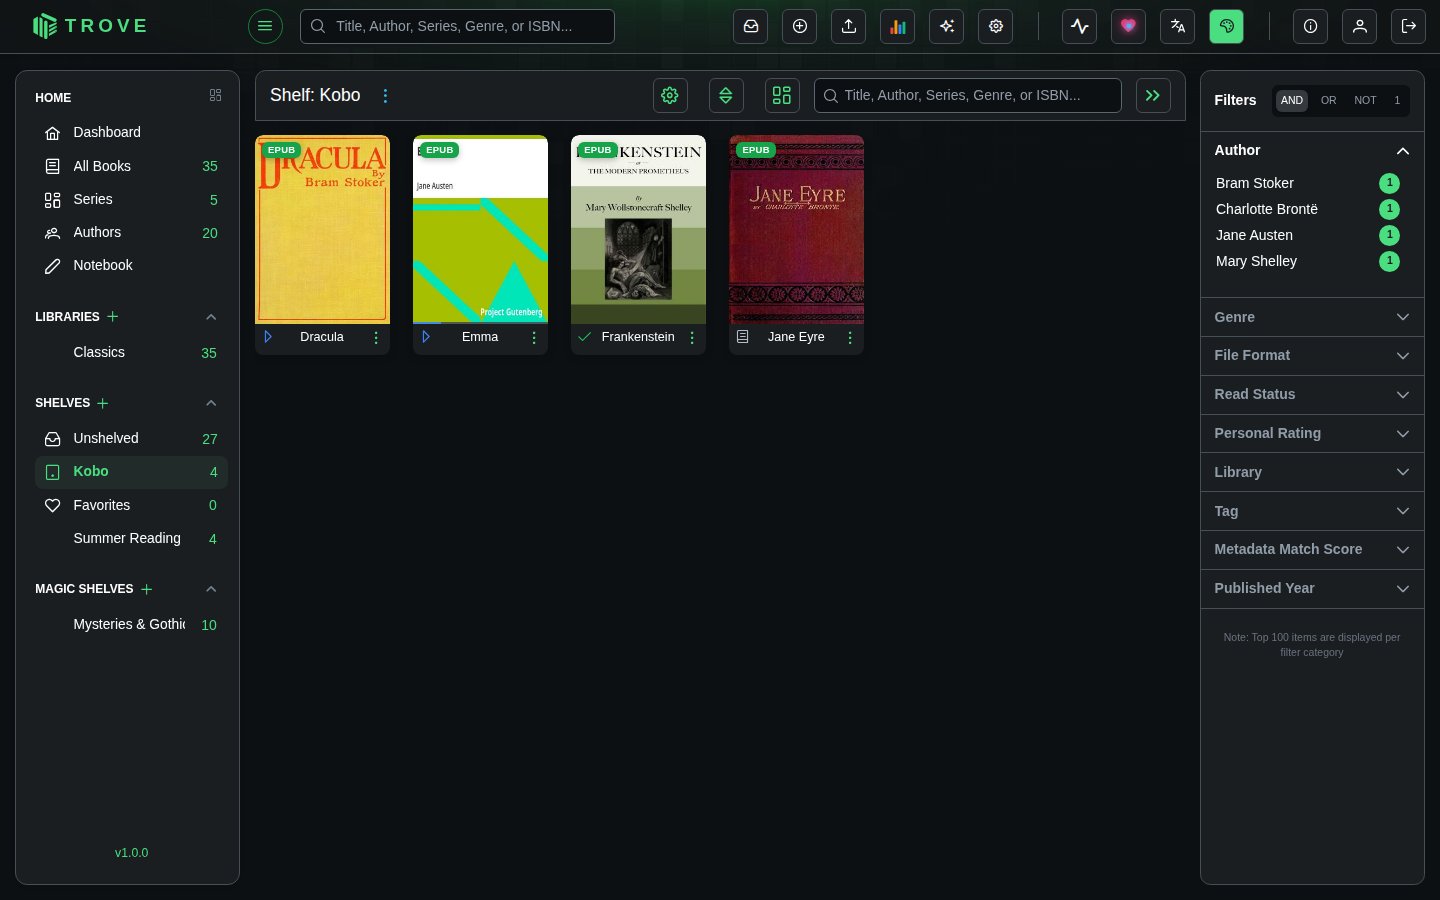Click the sort order icon

tap(726, 95)
